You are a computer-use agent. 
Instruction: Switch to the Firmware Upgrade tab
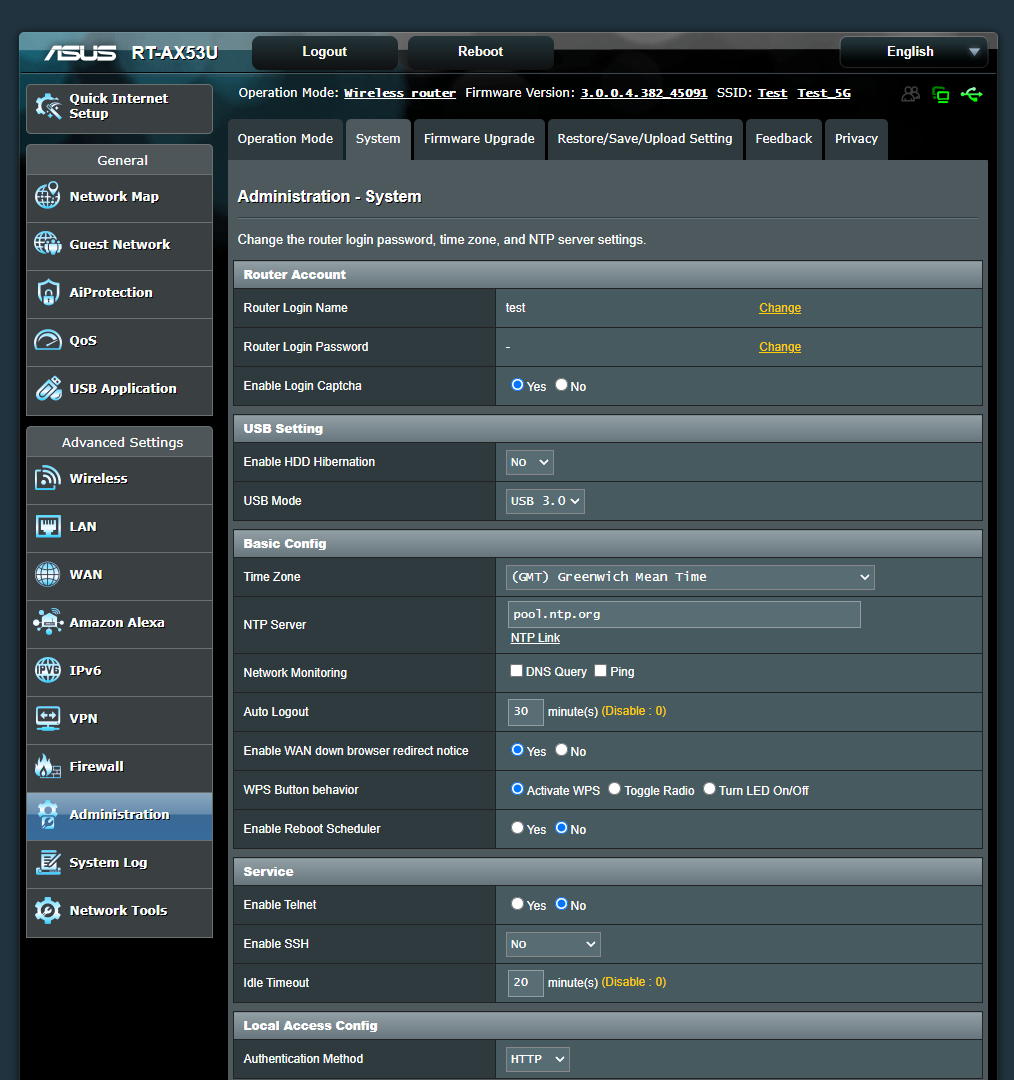point(479,139)
